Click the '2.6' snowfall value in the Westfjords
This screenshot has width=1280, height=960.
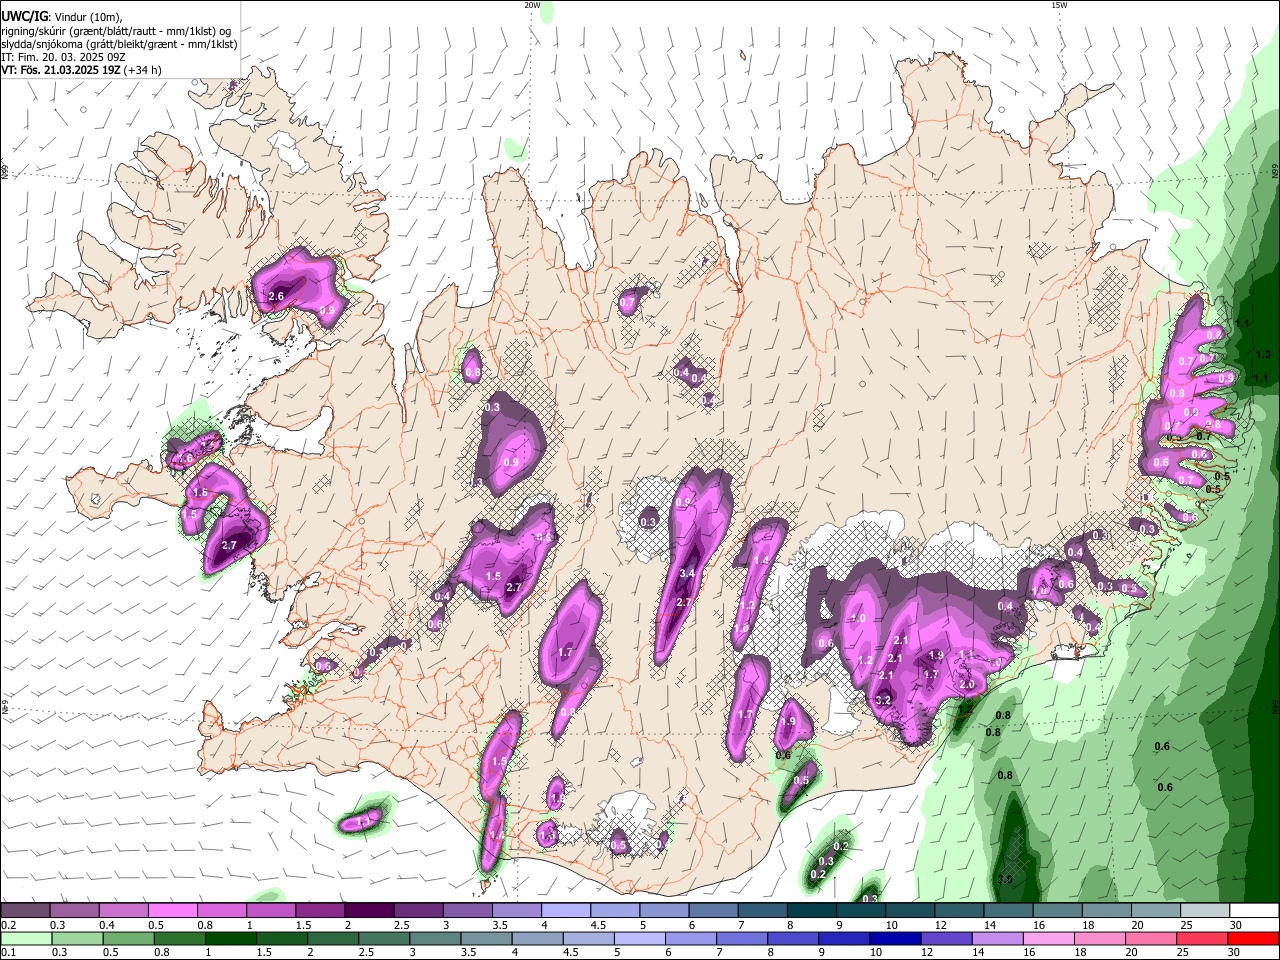[277, 296]
